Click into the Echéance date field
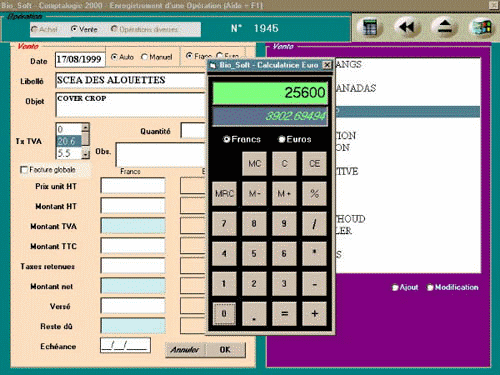This screenshot has height=375, width=500. coord(125,346)
